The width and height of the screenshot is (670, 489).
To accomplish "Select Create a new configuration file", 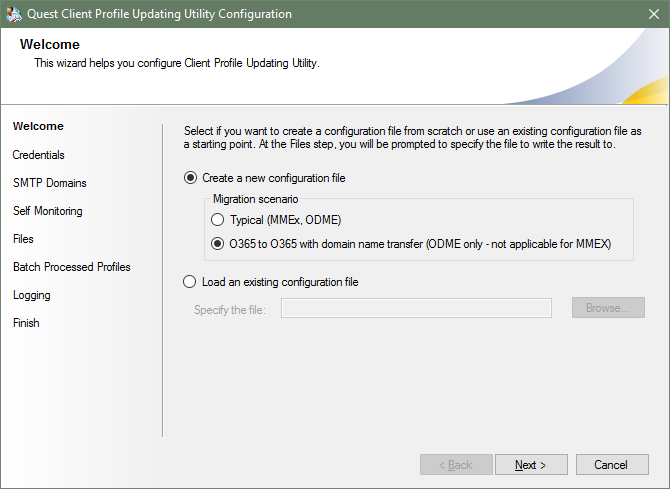I will pos(191,178).
